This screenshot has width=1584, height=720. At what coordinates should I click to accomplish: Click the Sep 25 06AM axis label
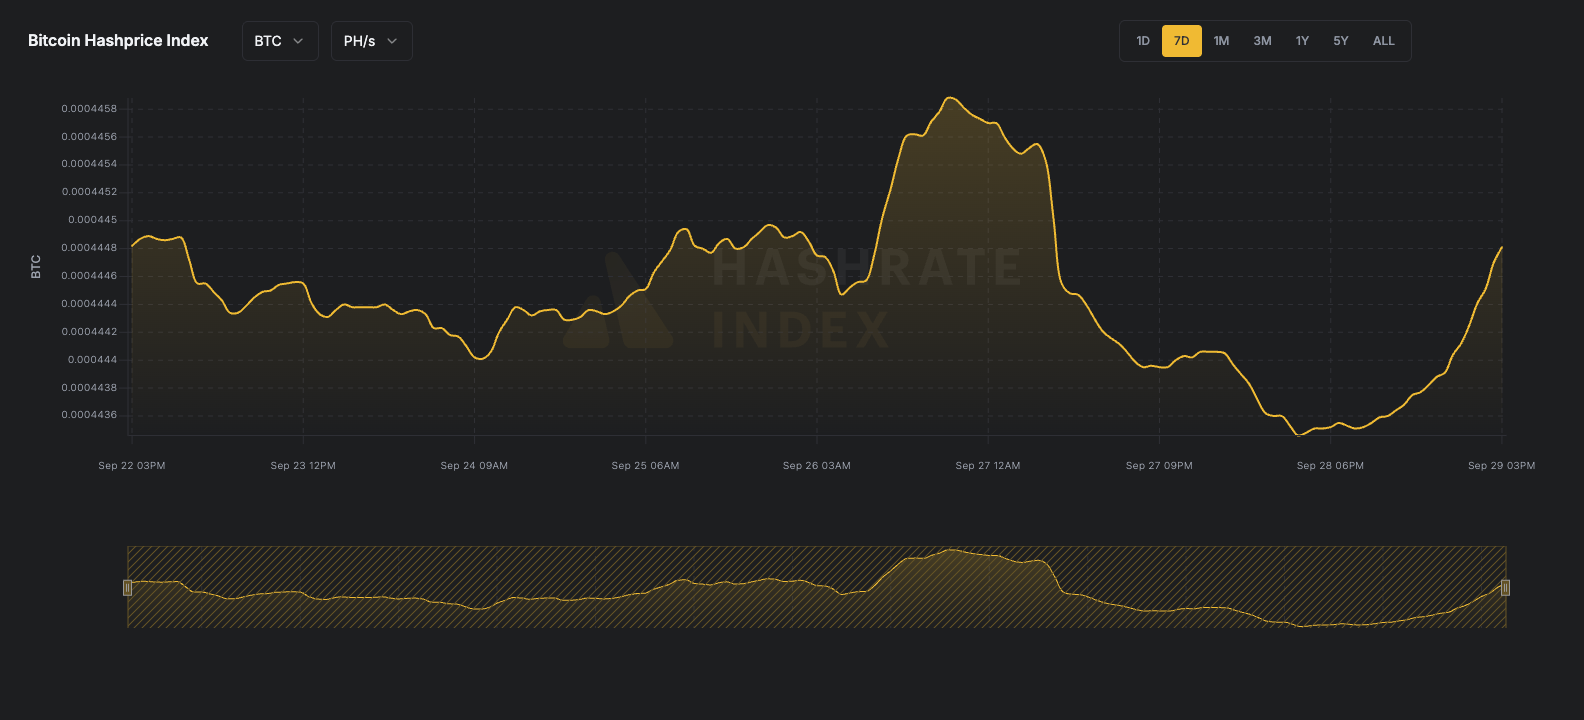(x=645, y=466)
